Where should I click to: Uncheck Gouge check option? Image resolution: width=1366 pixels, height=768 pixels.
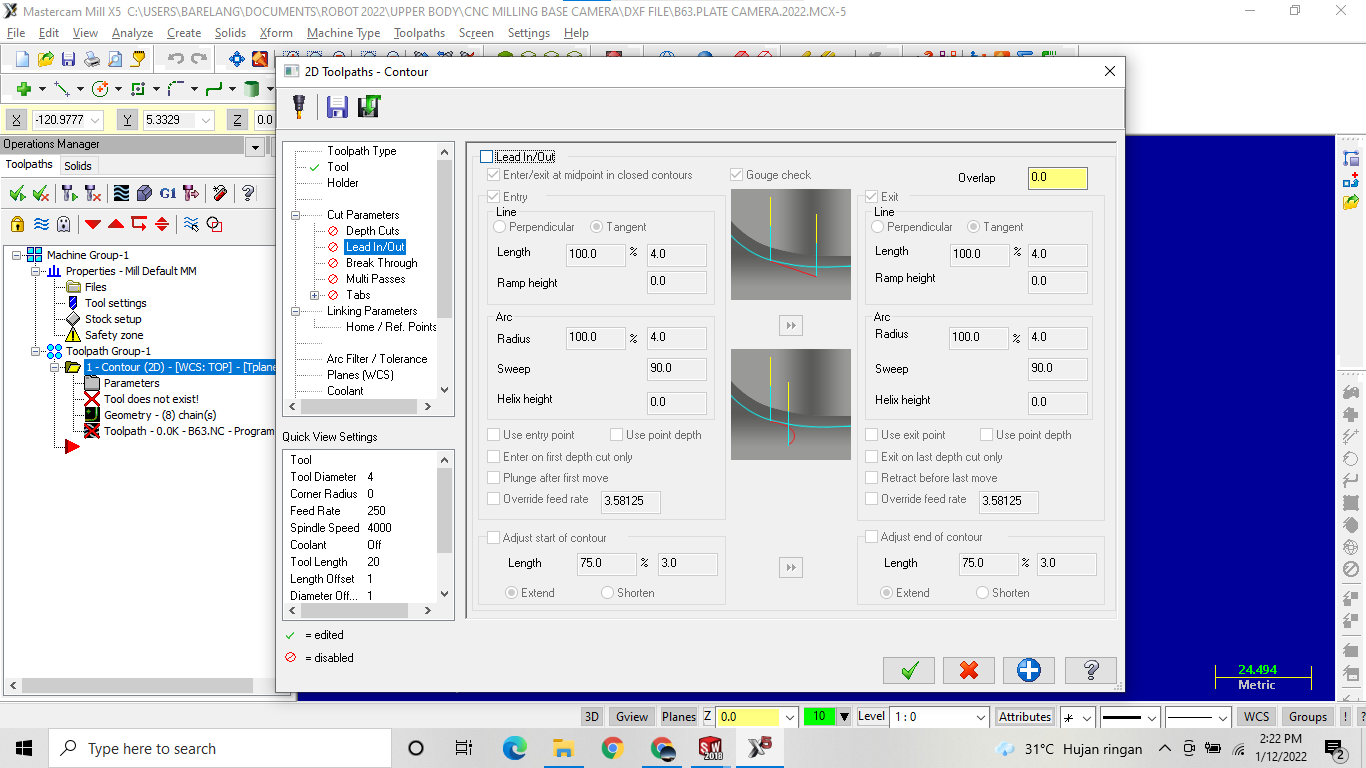[x=737, y=174]
